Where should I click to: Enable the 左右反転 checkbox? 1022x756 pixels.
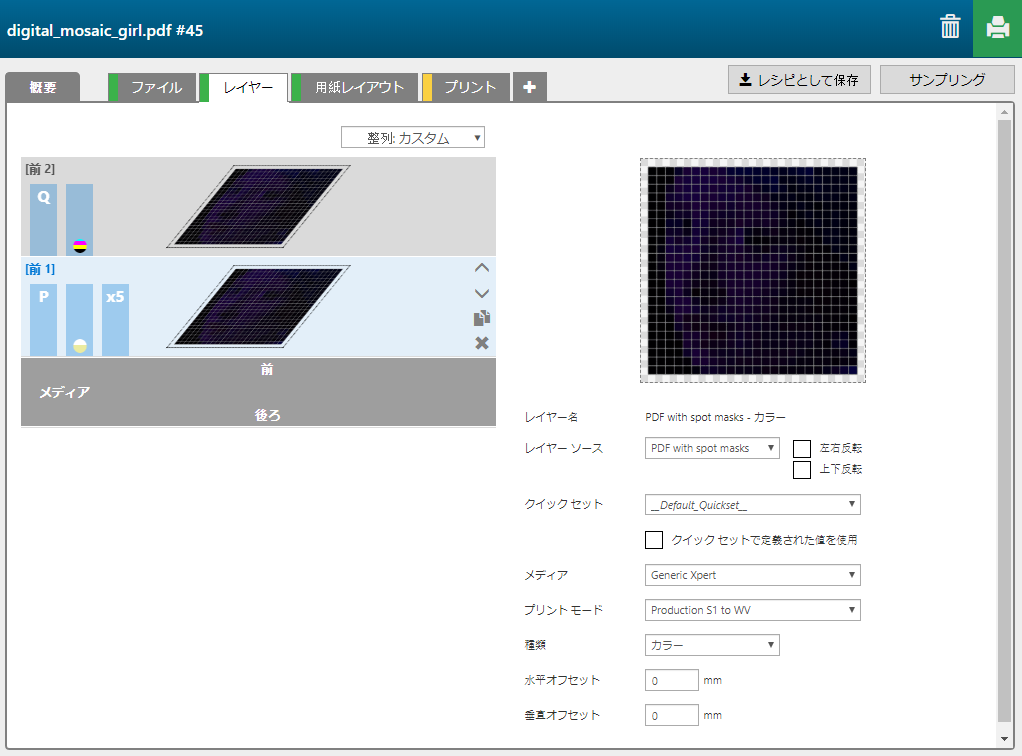point(802,449)
